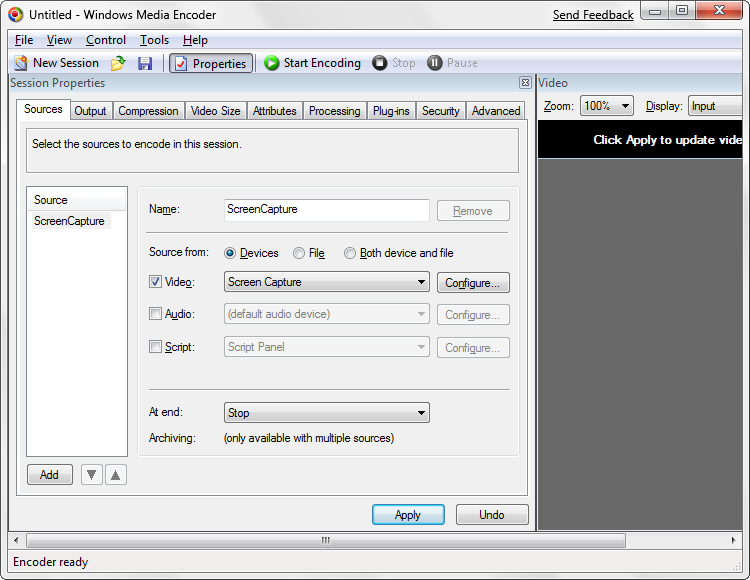Click the New Session toolbar icon
Viewport: 750px width, 580px height.
pyautogui.click(x=21, y=63)
